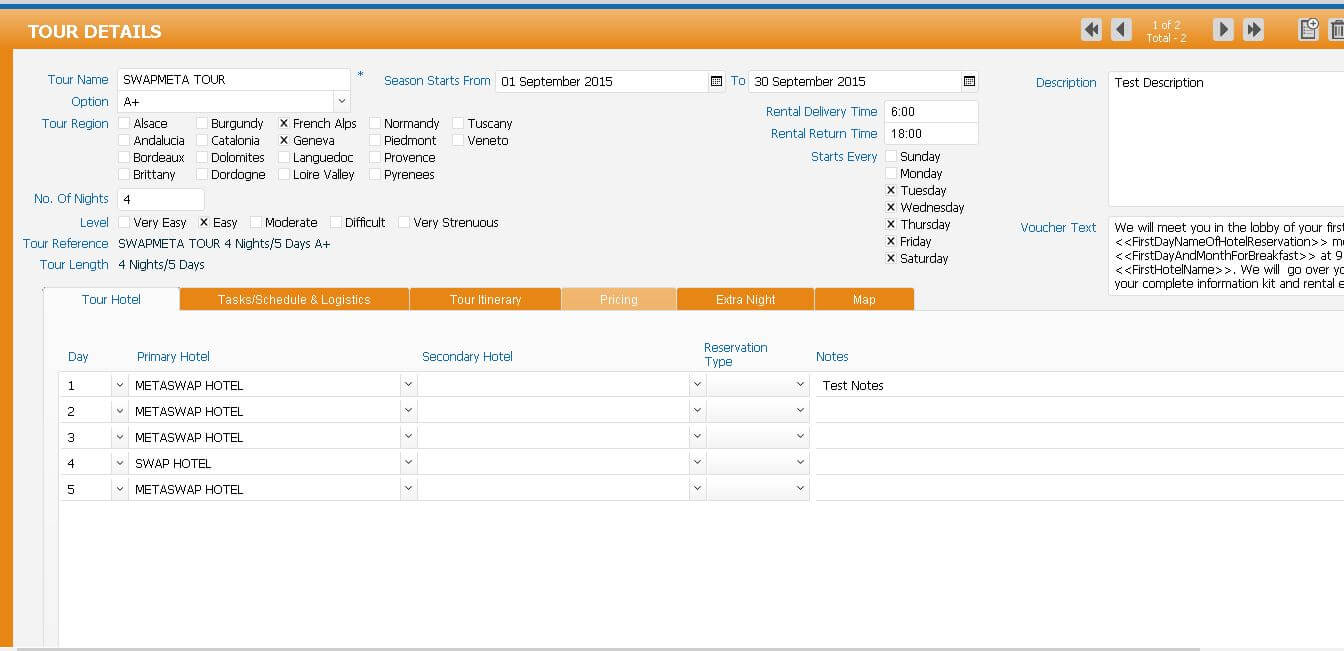This screenshot has height=651, width=1344.
Task: Jump to the last tour record
Action: click(x=1253, y=30)
